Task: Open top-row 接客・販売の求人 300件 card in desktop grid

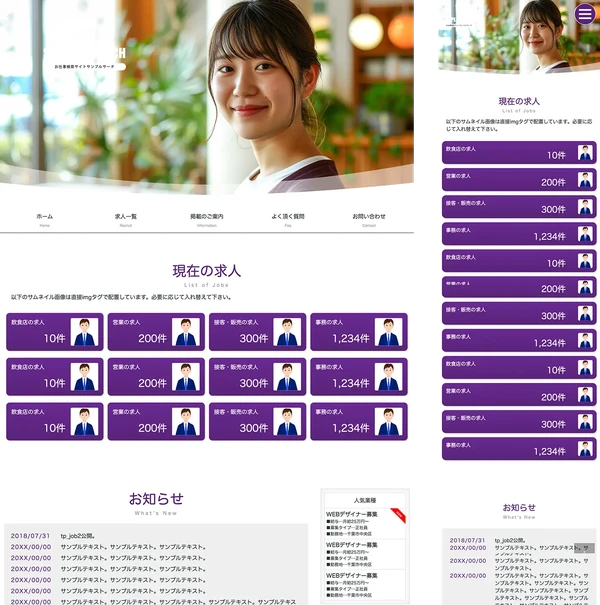Action: tap(258, 332)
